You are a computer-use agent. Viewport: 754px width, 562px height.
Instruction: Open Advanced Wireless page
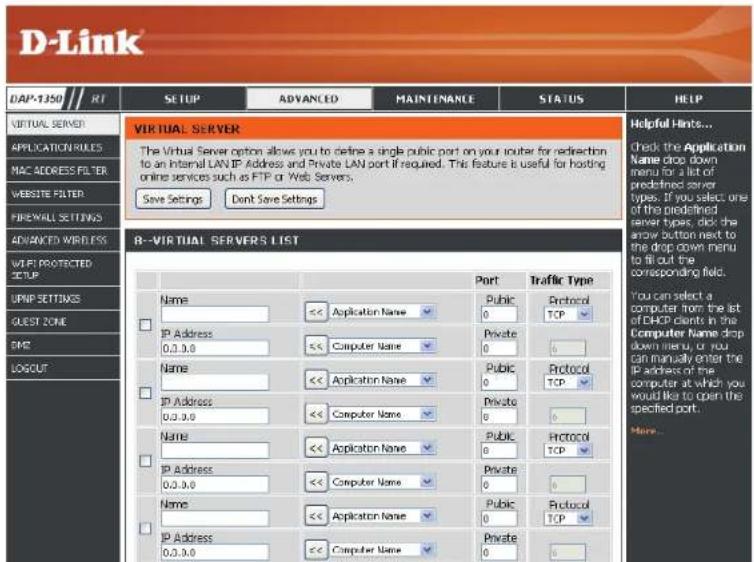click(x=63, y=240)
